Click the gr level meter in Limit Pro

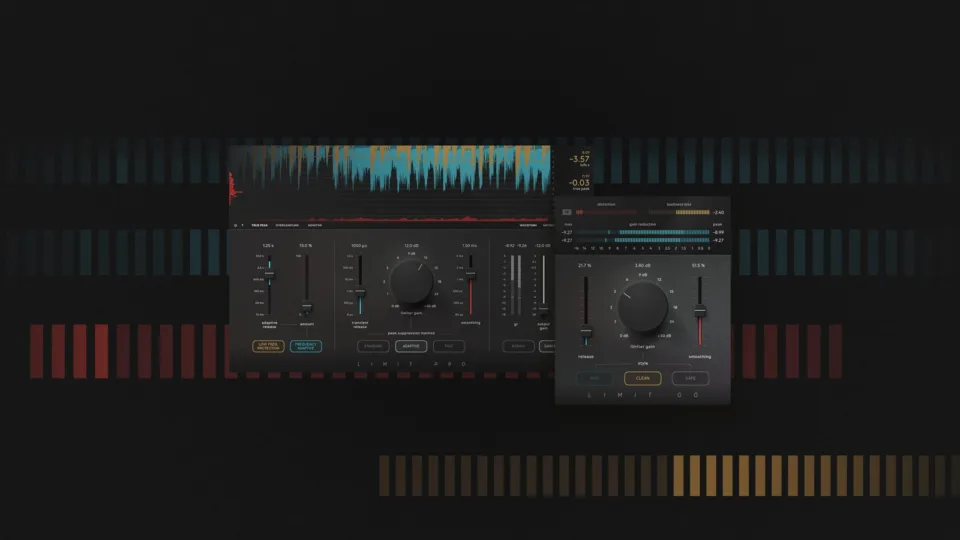pos(516,285)
